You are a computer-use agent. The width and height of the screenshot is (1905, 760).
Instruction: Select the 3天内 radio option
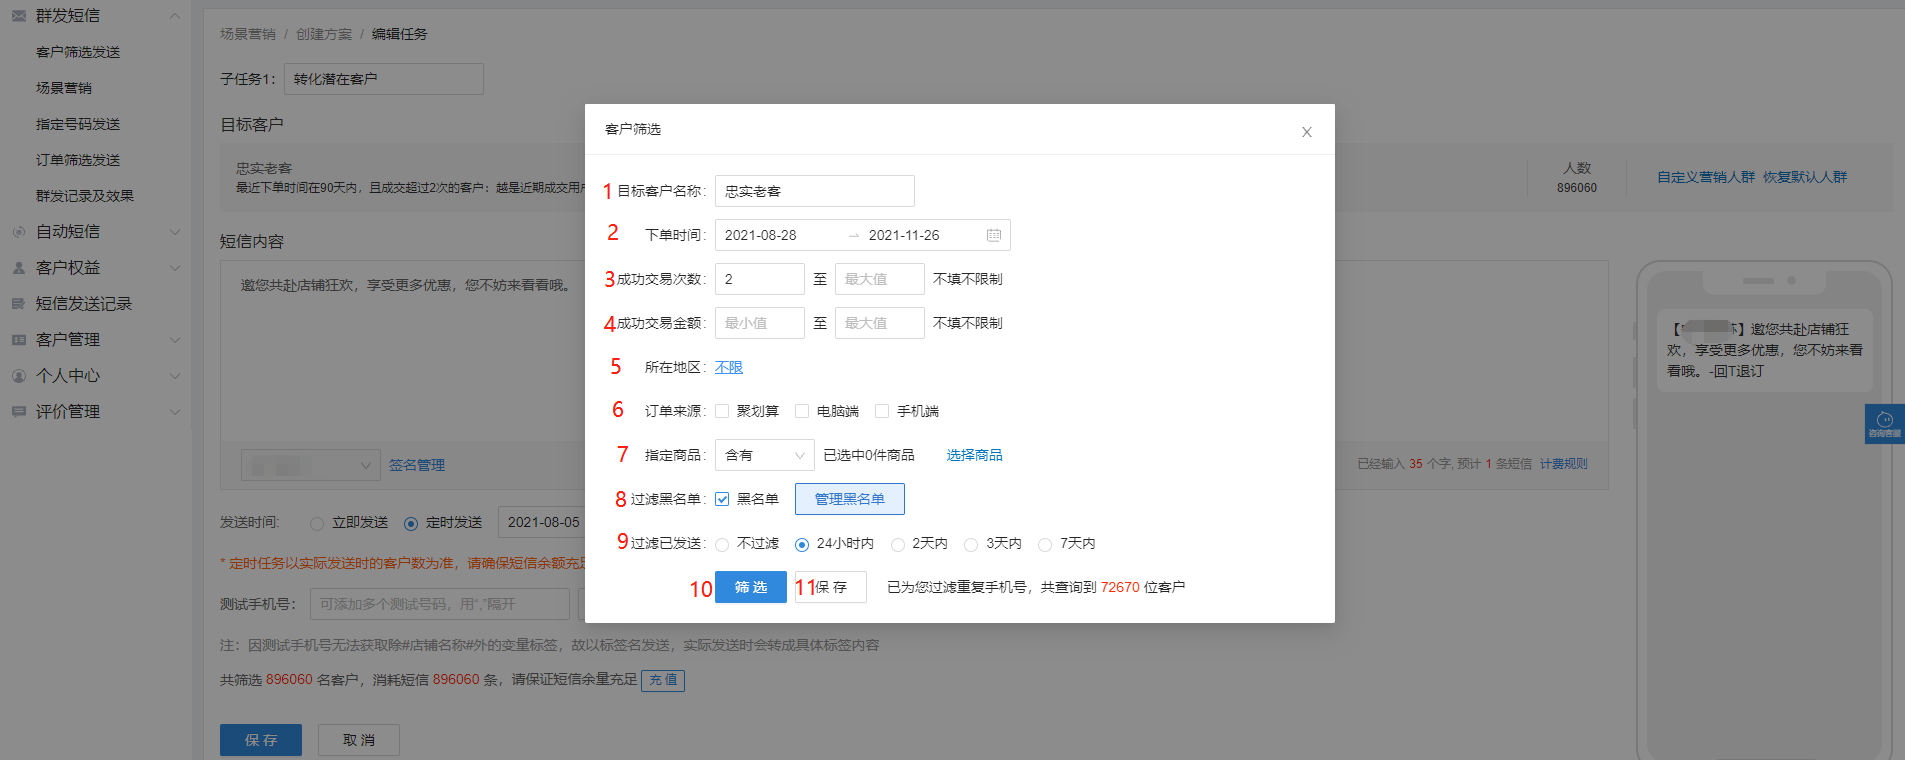pyautogui.click(x=971, y=544)
